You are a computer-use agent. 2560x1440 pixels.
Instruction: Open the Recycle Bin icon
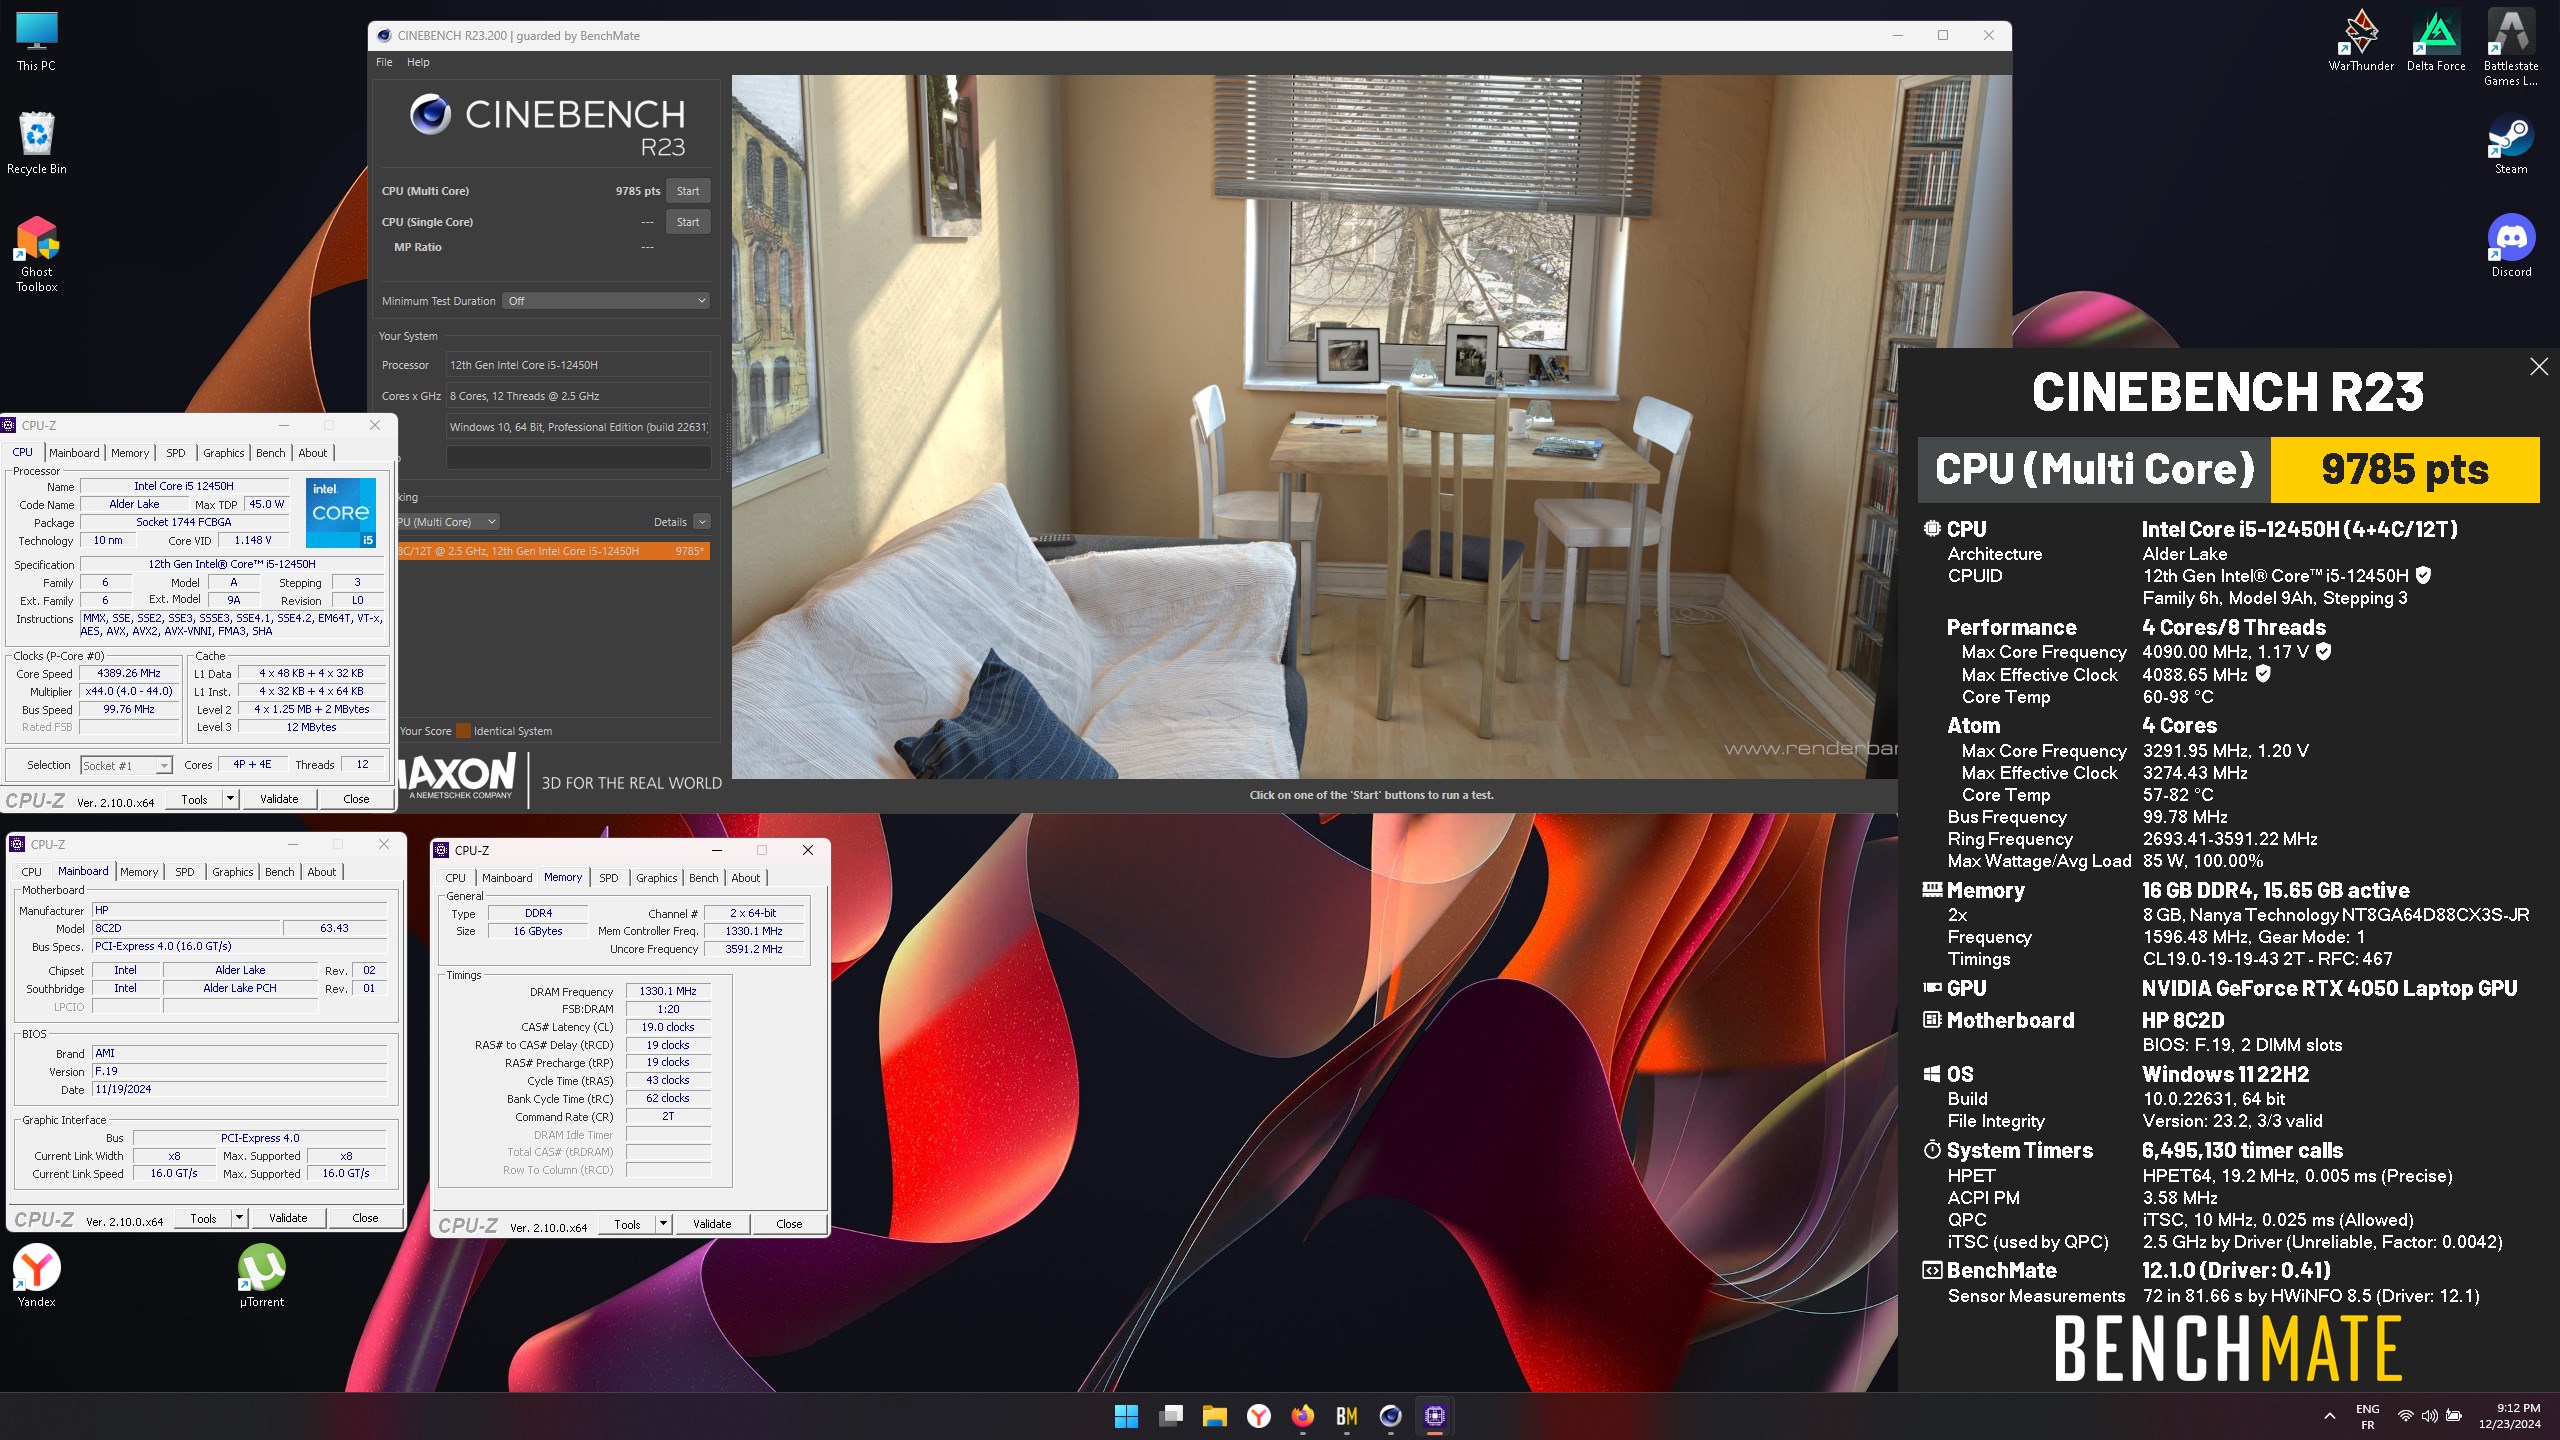(37, 143)
